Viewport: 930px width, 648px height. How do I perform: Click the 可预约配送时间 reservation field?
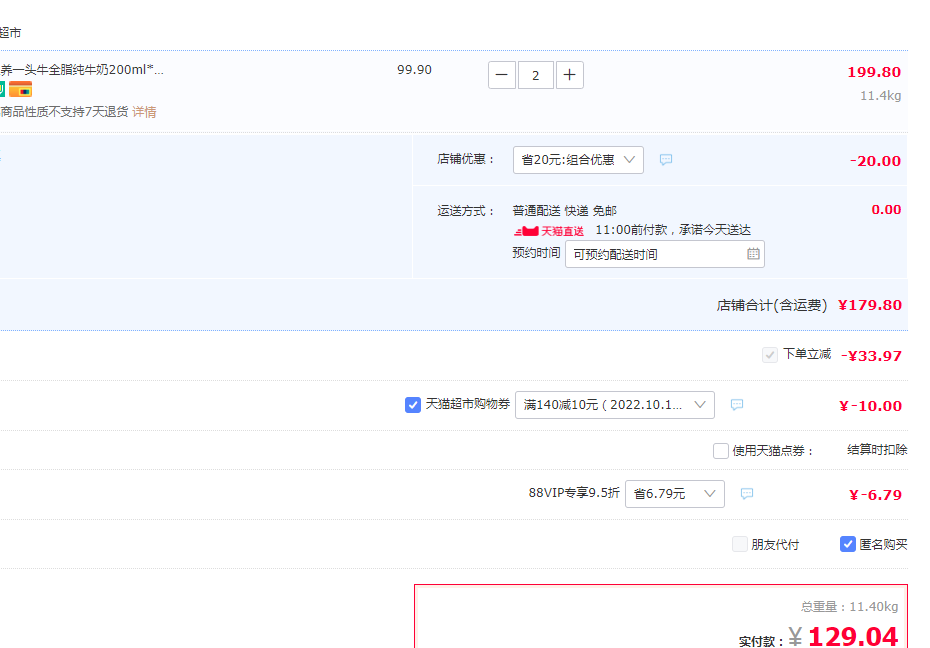tap(665, 254)
